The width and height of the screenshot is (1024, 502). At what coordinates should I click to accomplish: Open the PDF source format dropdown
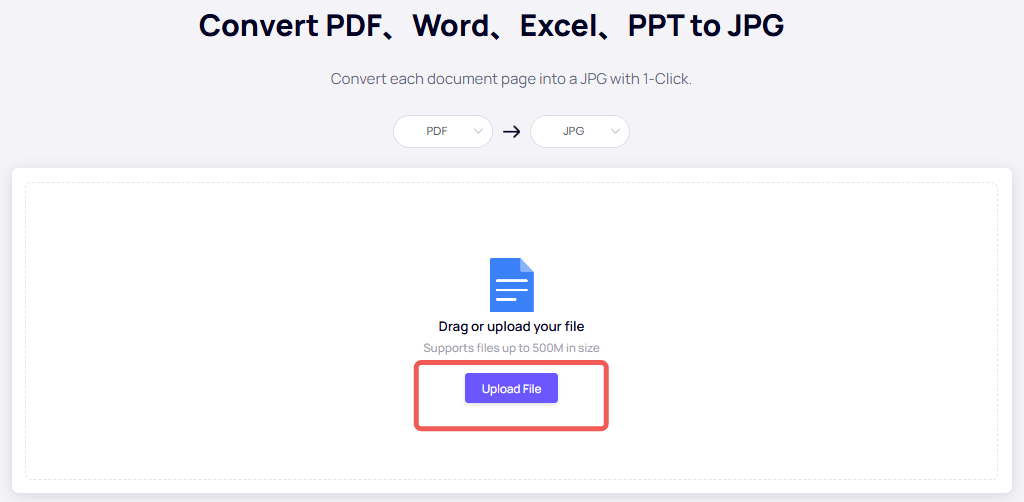click(443, 131)
